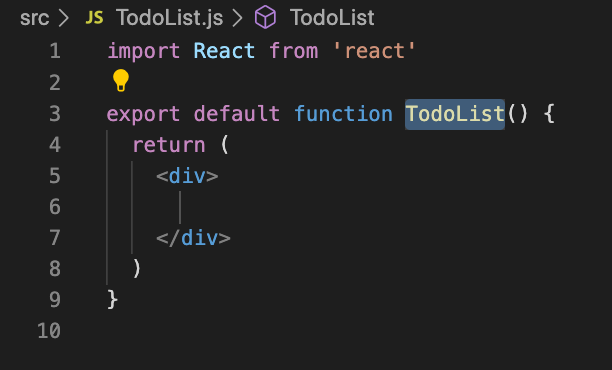
Task: Place cursor on empty line 6
Action: 312,207
